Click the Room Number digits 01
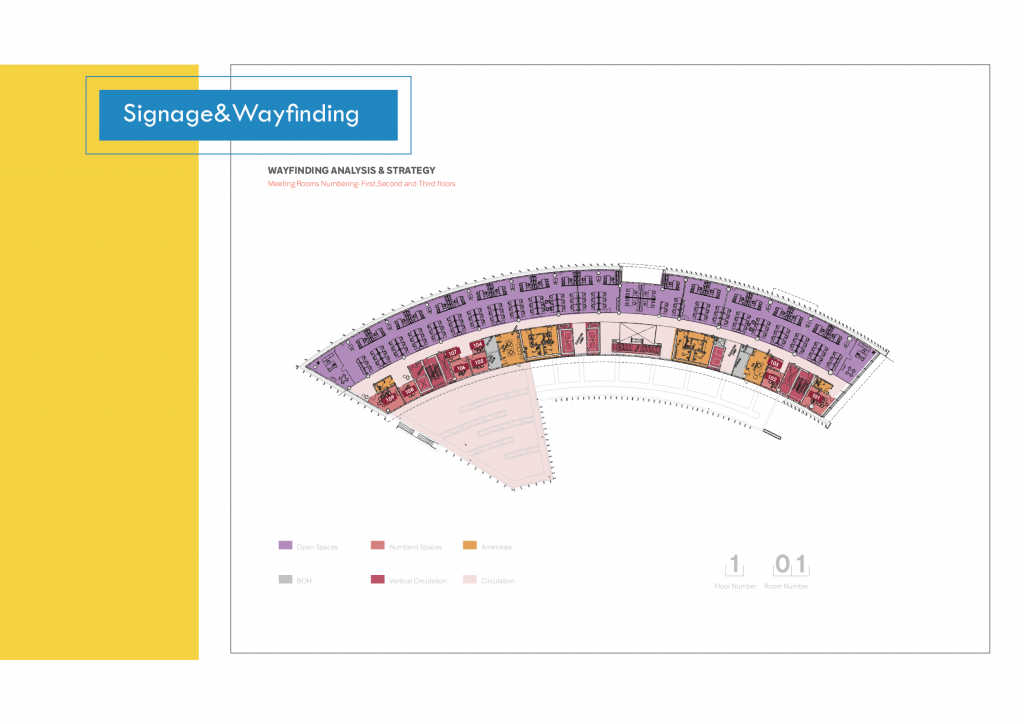Viewport: 1024px width, 724px height. click(790, 566)
